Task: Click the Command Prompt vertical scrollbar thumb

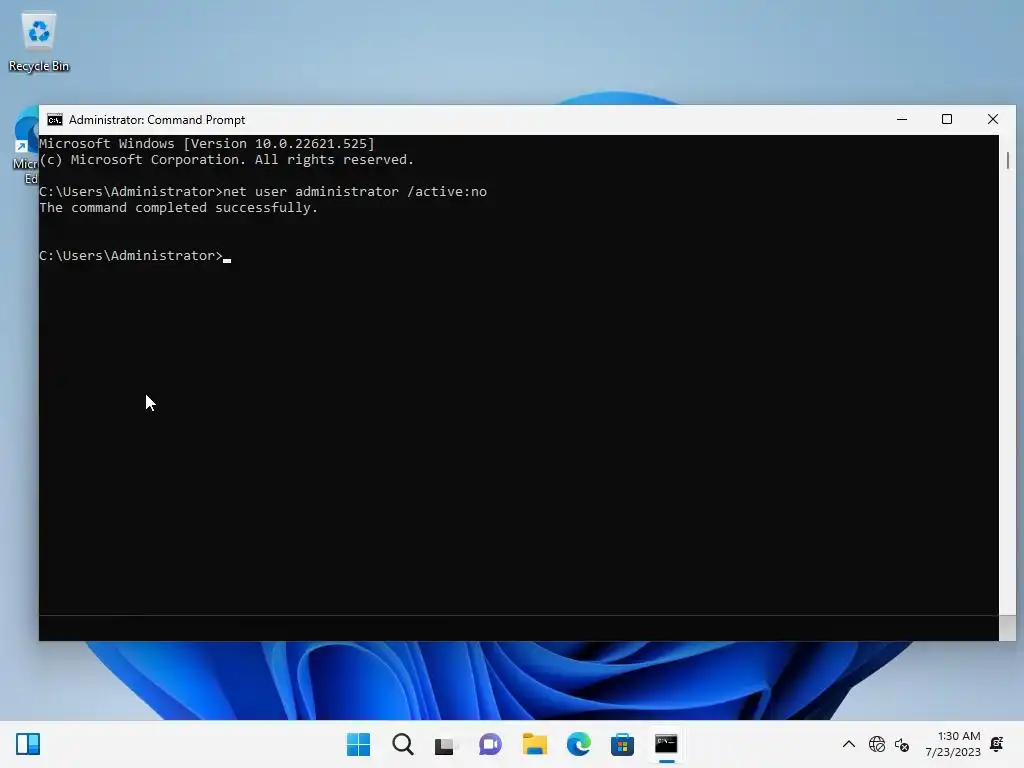Action: click(1008, 160)
